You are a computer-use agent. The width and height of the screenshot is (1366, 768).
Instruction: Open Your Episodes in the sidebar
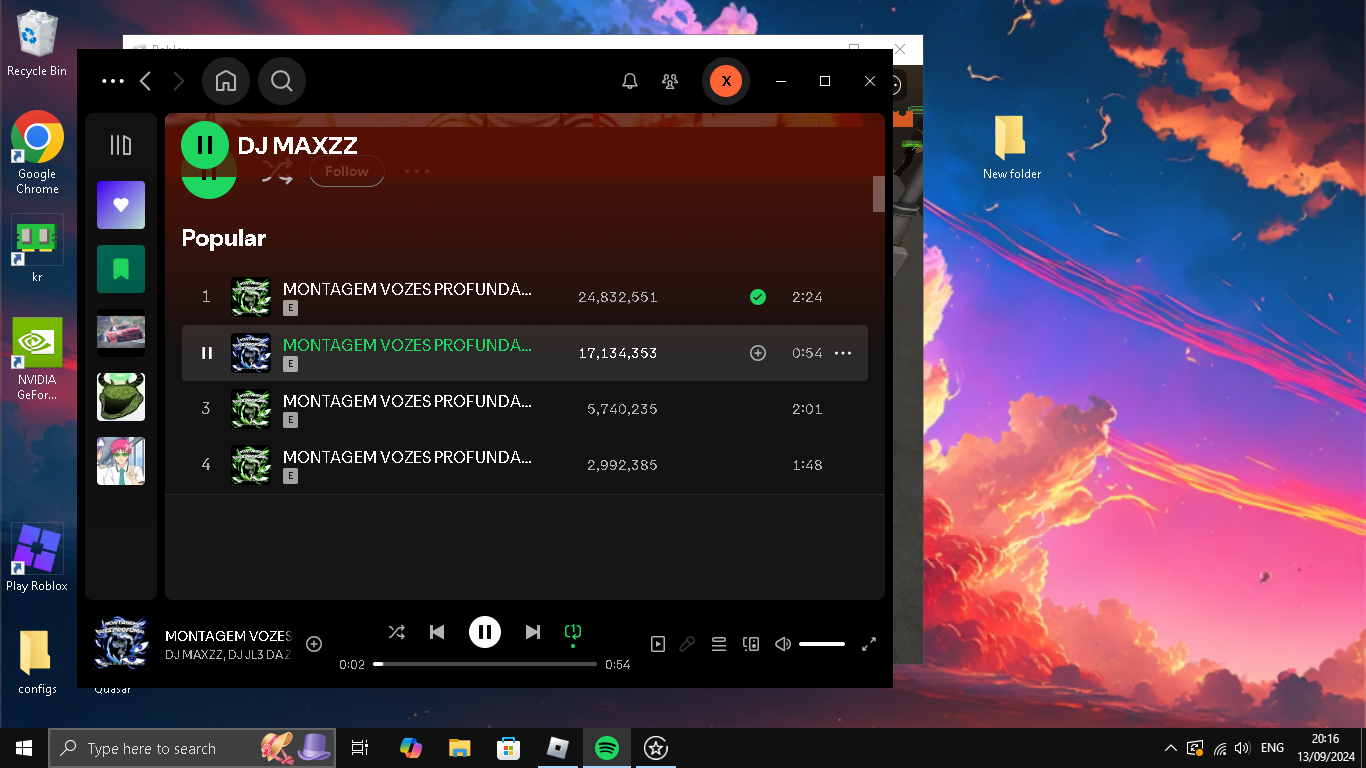(121, 269)
